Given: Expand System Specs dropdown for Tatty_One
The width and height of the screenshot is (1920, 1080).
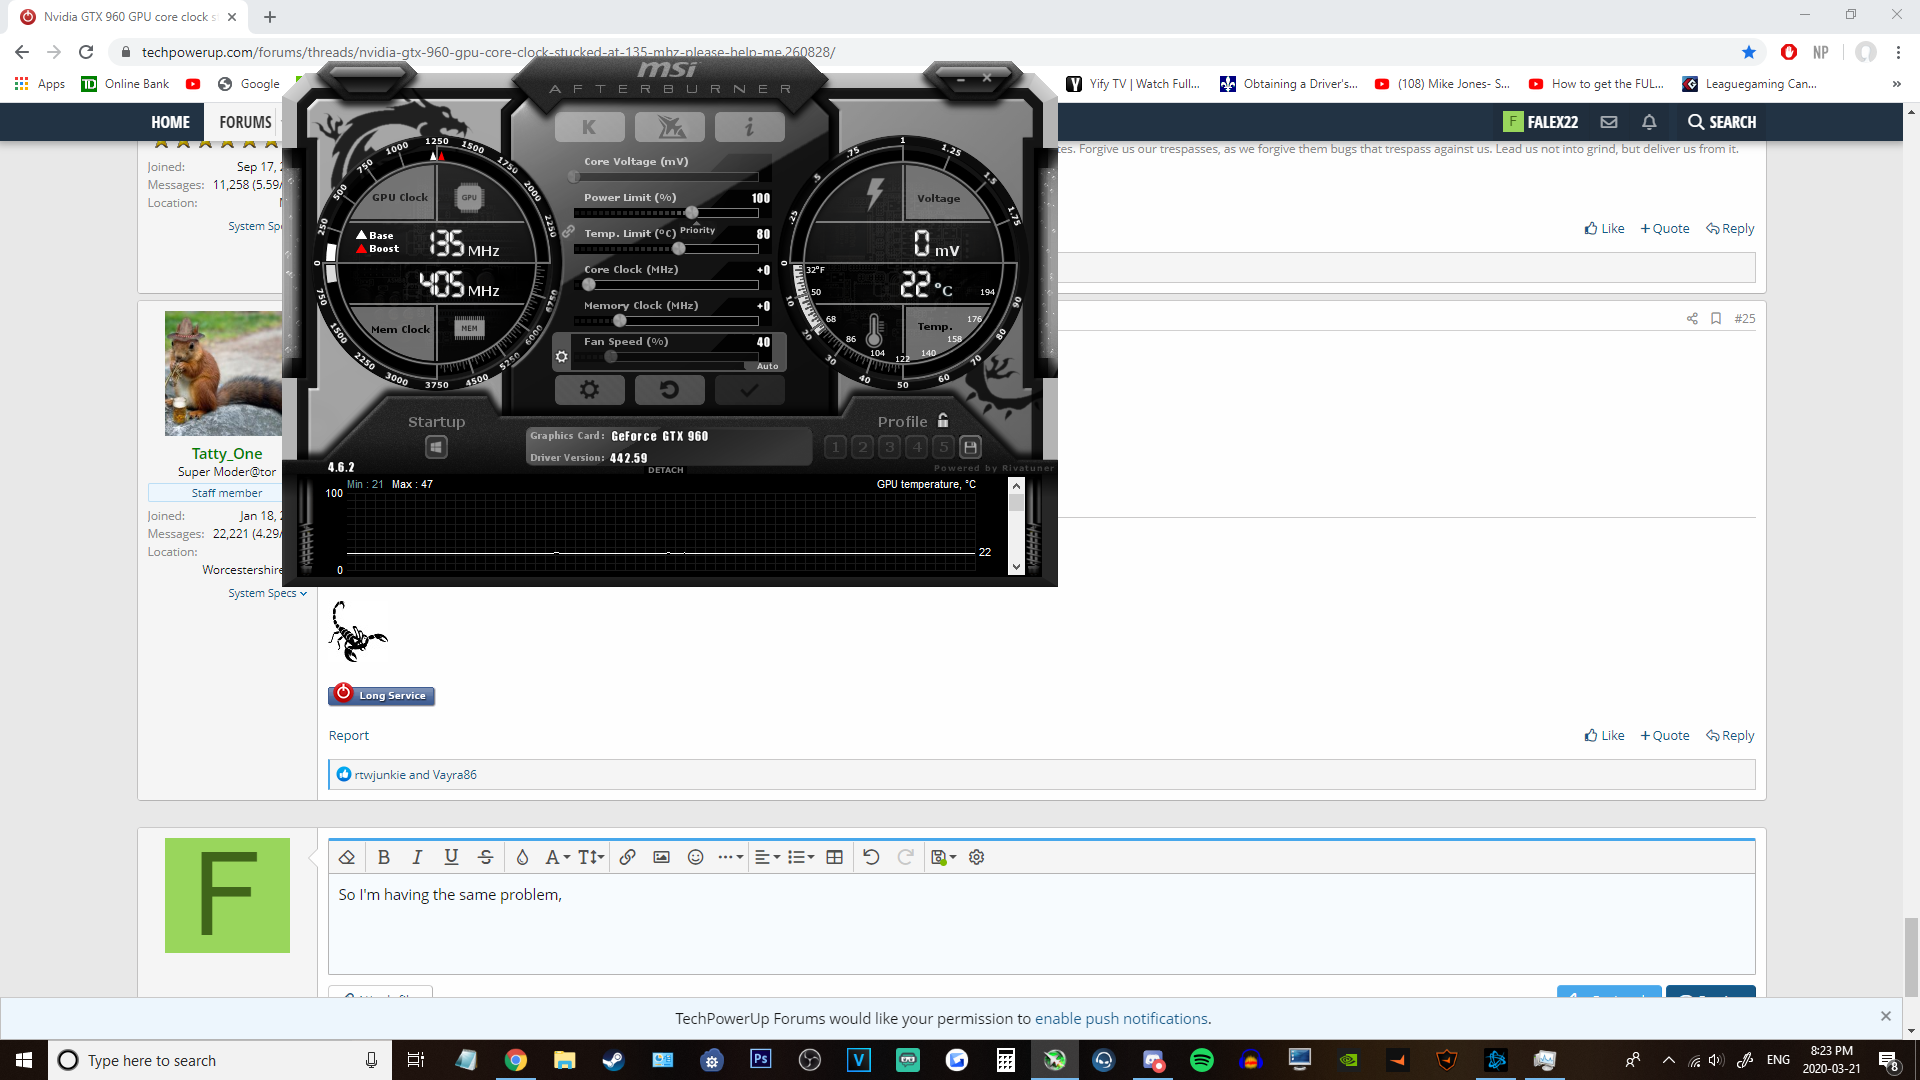Looking at the screenshot, I should click(x=264, y=592).
